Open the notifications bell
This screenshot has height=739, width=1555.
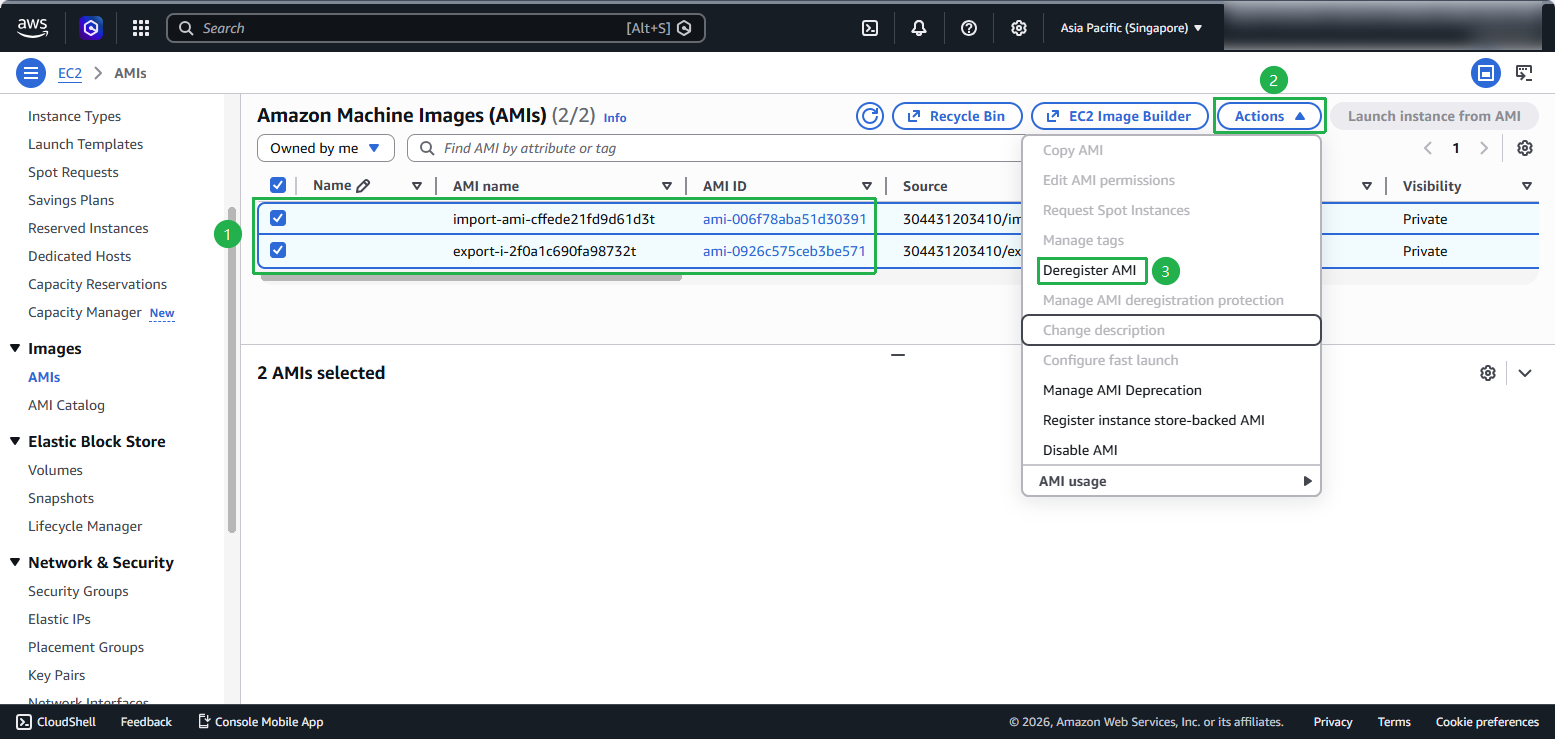(x=919, y=28)
